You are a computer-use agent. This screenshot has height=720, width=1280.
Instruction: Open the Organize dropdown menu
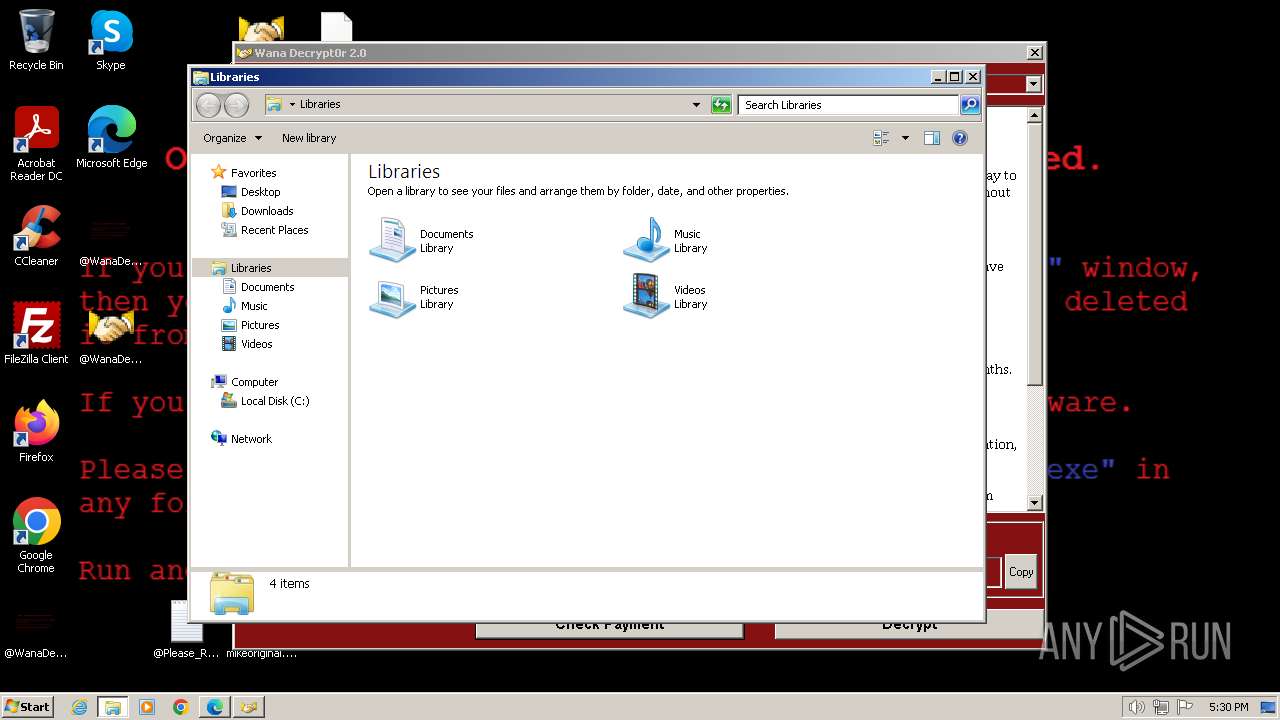pyautogui.click(x=232, y=138)
